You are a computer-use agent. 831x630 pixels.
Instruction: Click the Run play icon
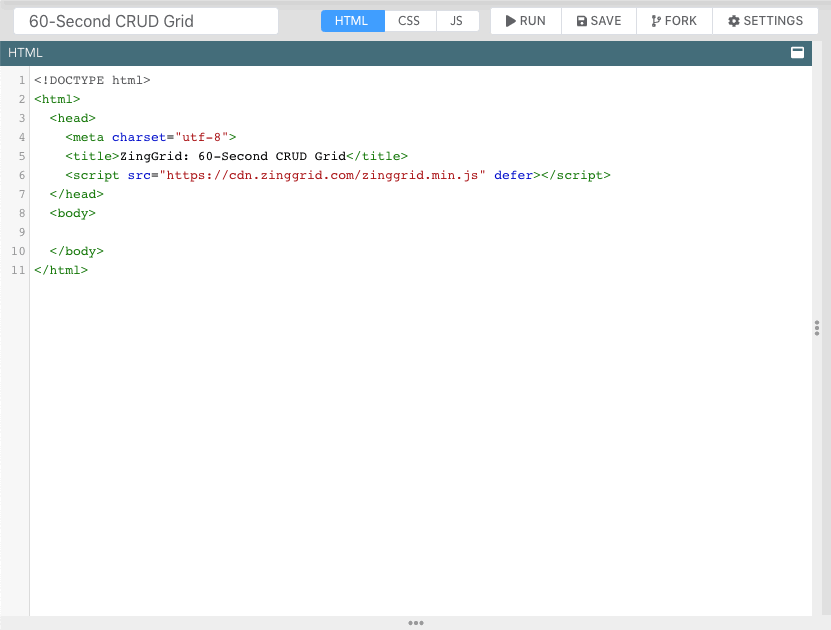tap(512, 20)
